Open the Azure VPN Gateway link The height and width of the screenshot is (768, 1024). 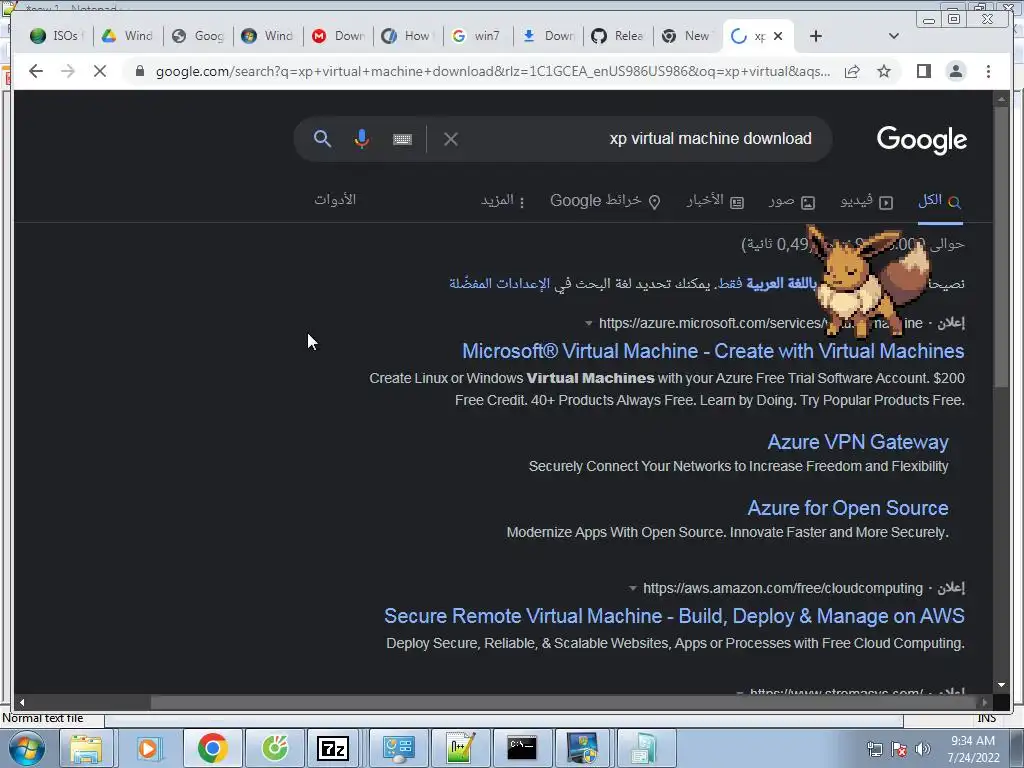click(857, 442)
